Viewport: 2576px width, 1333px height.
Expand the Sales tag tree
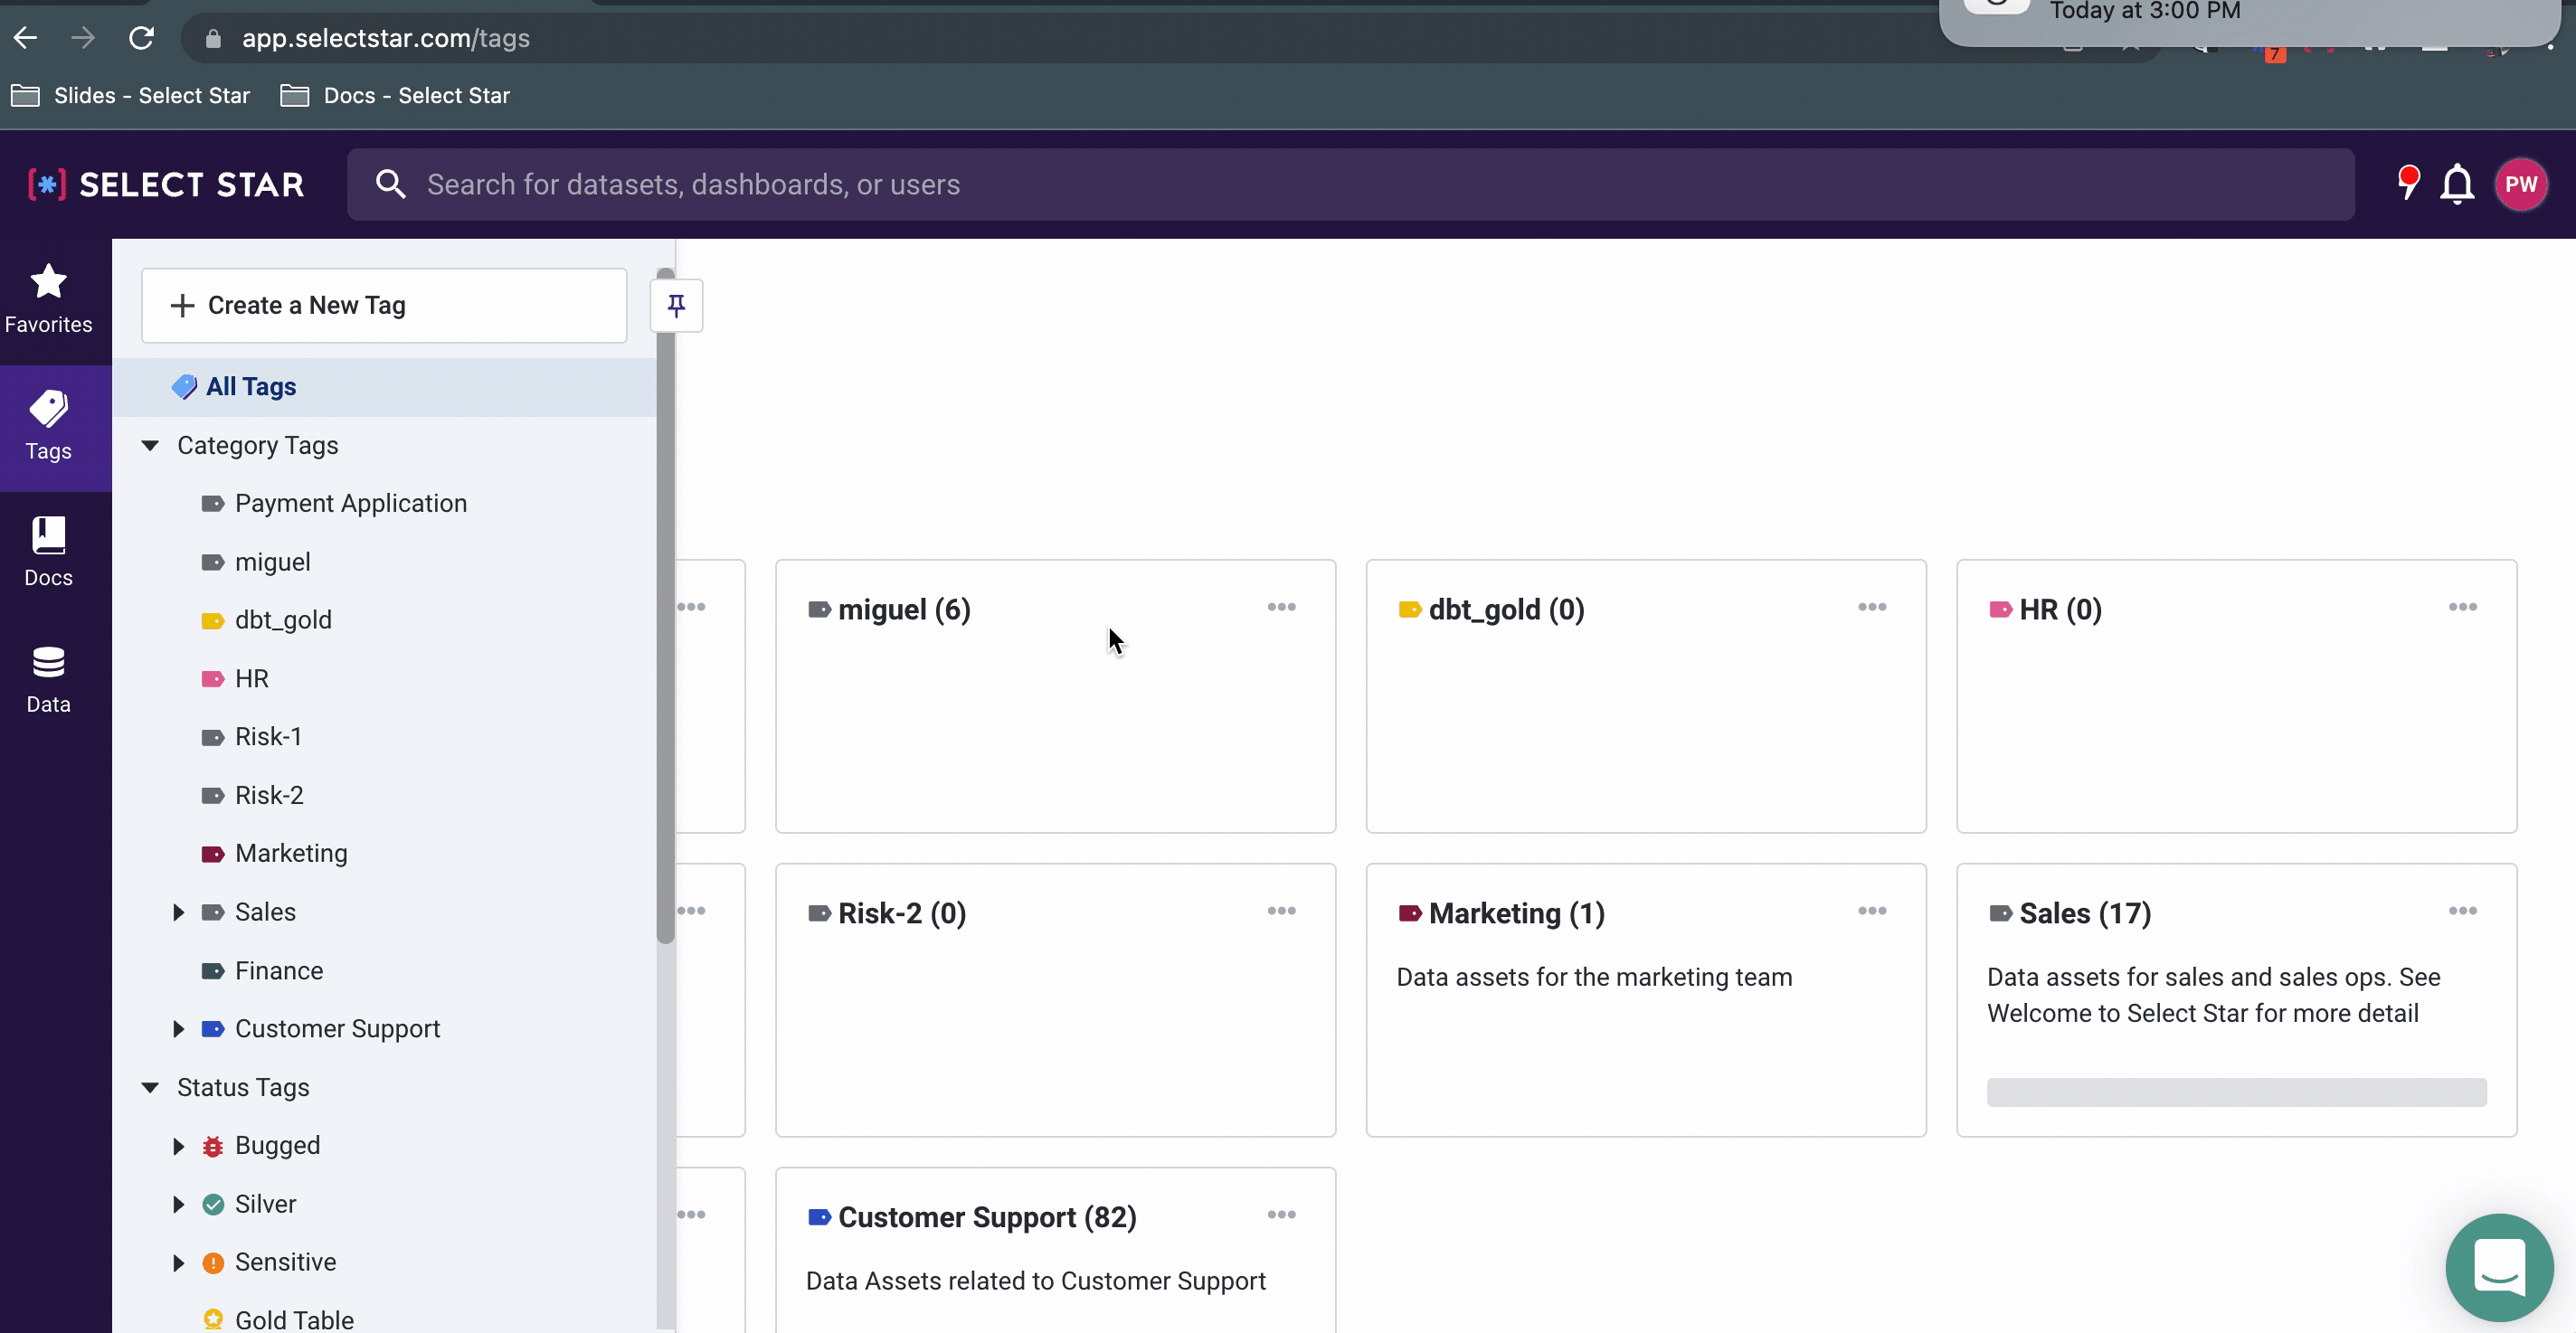(x=179, y=912)
